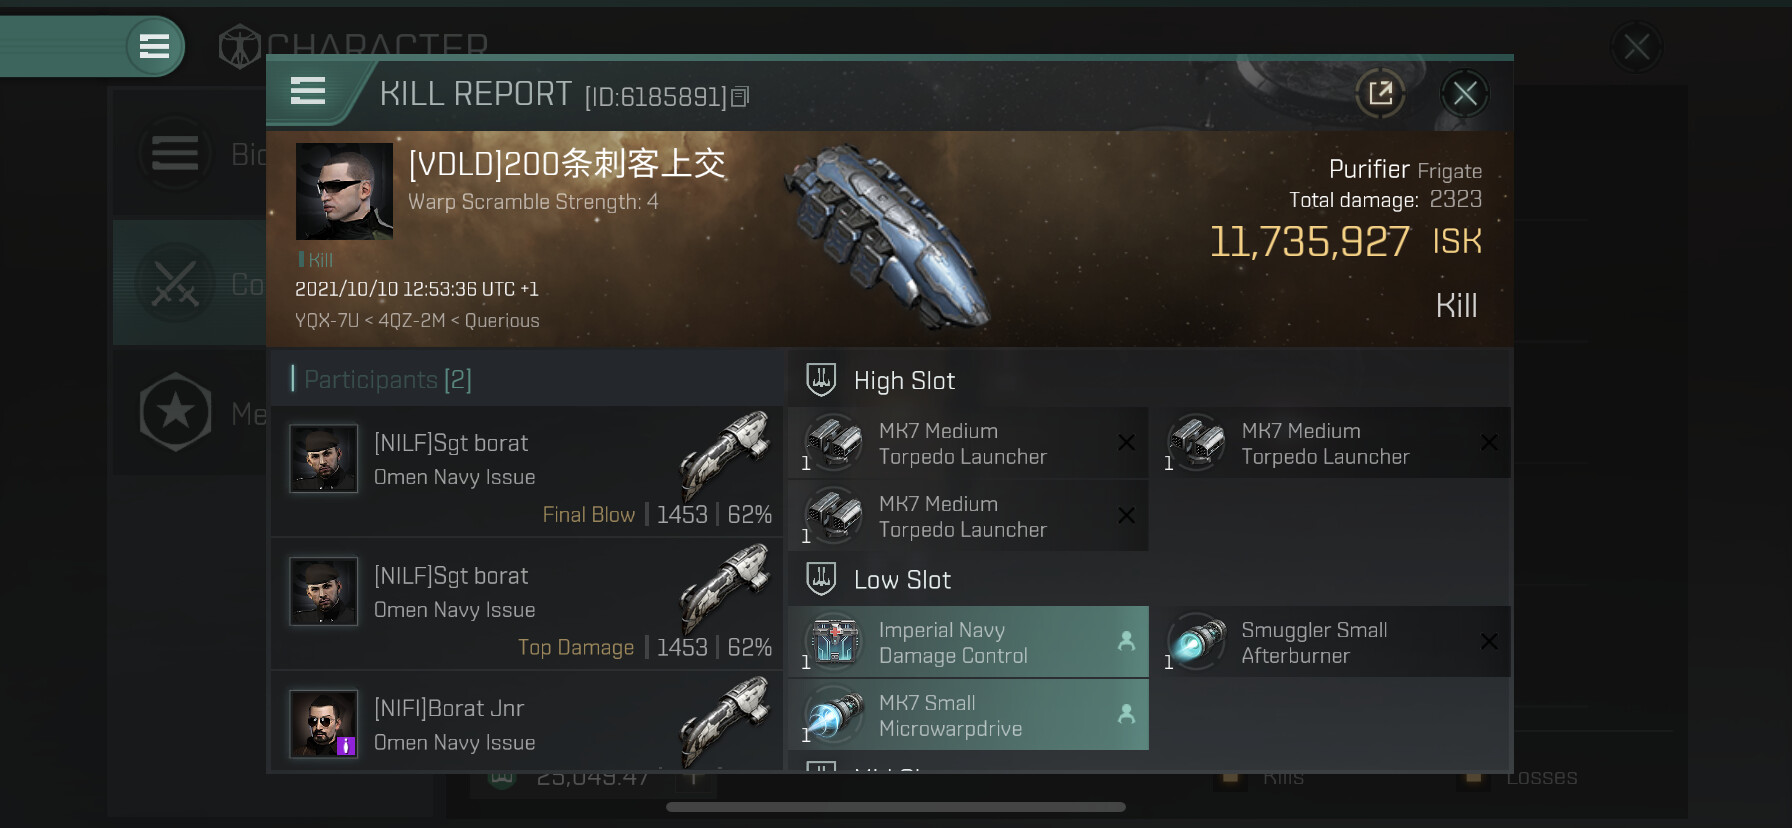Open the Kill Report hamburger menu

(308, 91)
